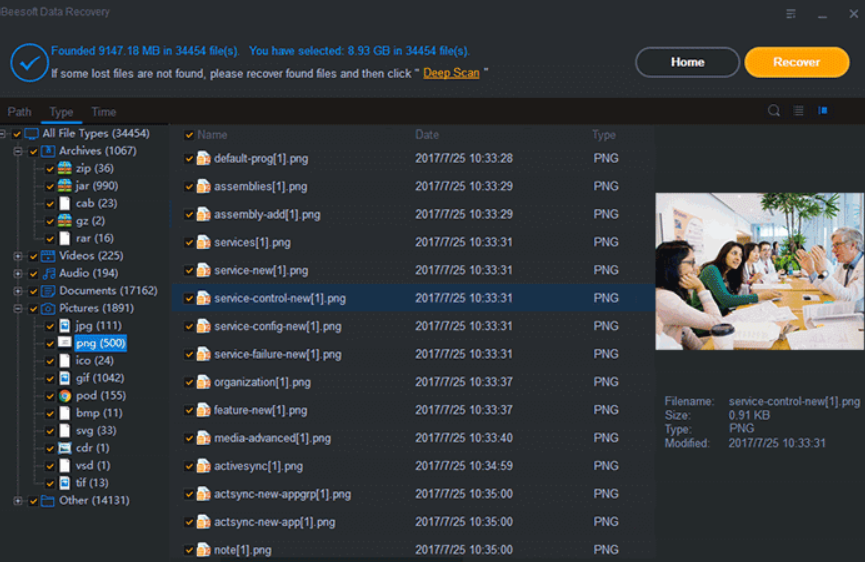Viewport: 865px width, 562px height.
Task: Click file icon of note[1].png
Action: 204,550
